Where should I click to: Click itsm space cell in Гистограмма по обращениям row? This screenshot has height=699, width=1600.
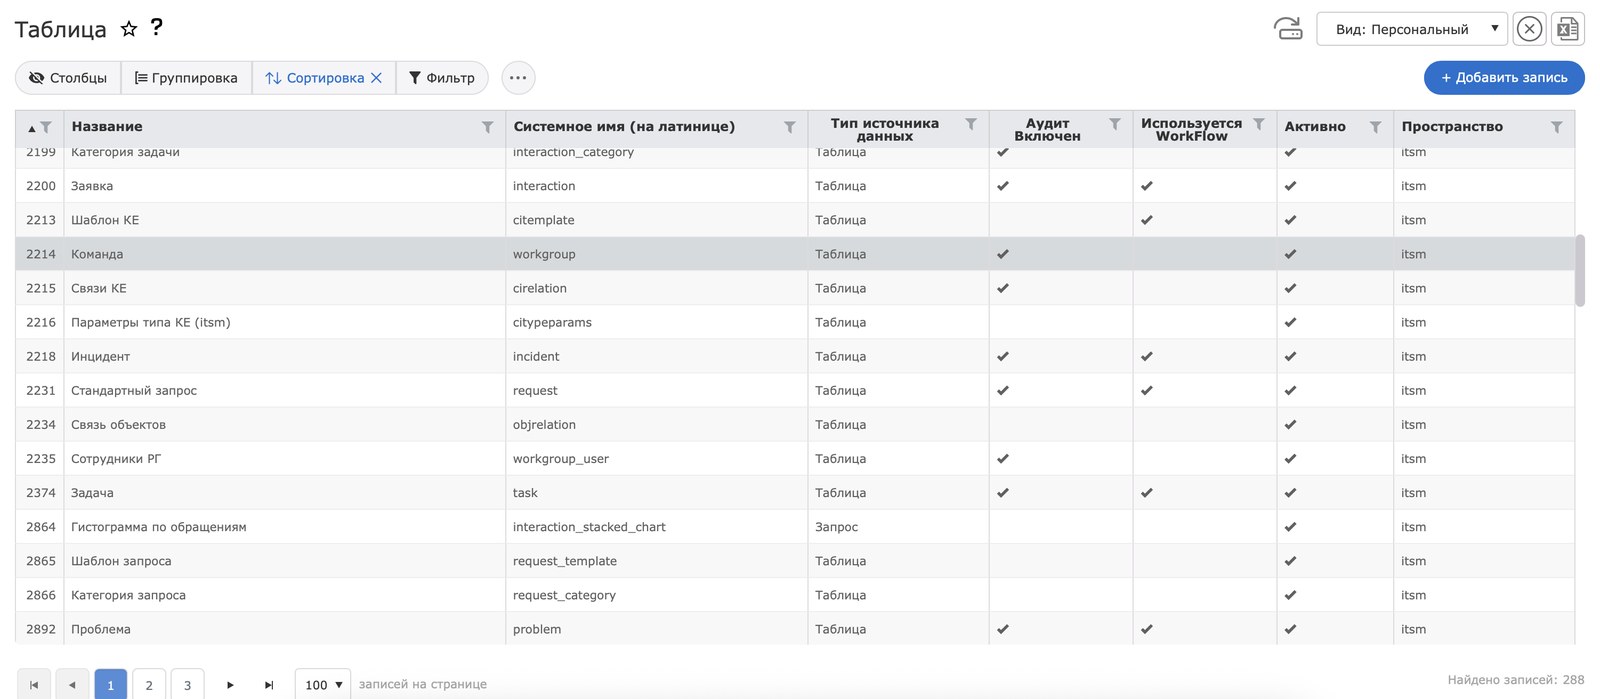click(1484, 527)
